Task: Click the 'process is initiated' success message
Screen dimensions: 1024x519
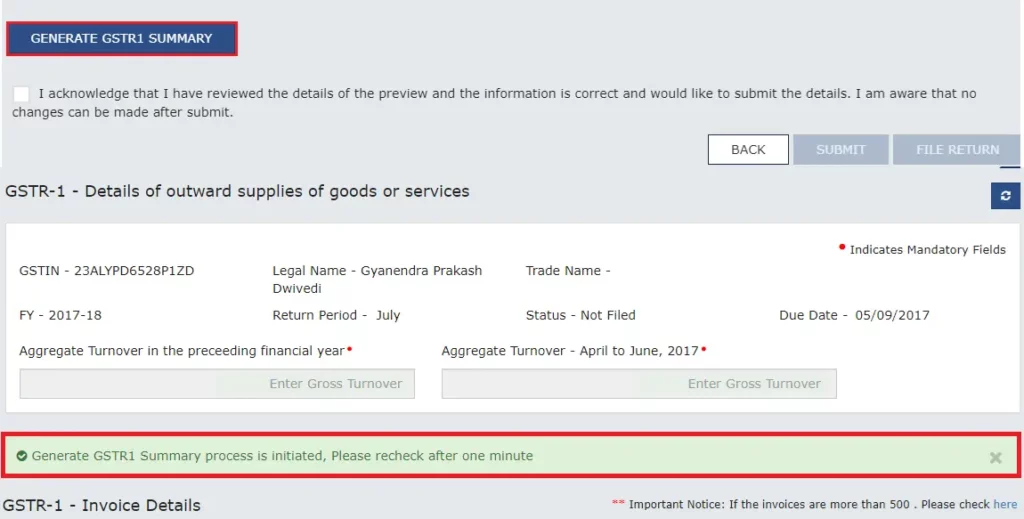Action: [x=282, y=456]
